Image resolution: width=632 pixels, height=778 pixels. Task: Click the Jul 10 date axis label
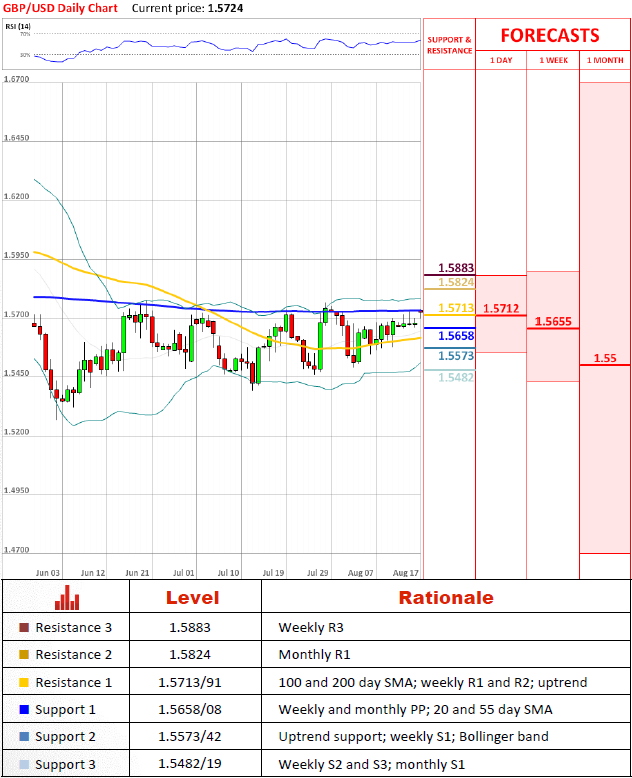point(228,573)
